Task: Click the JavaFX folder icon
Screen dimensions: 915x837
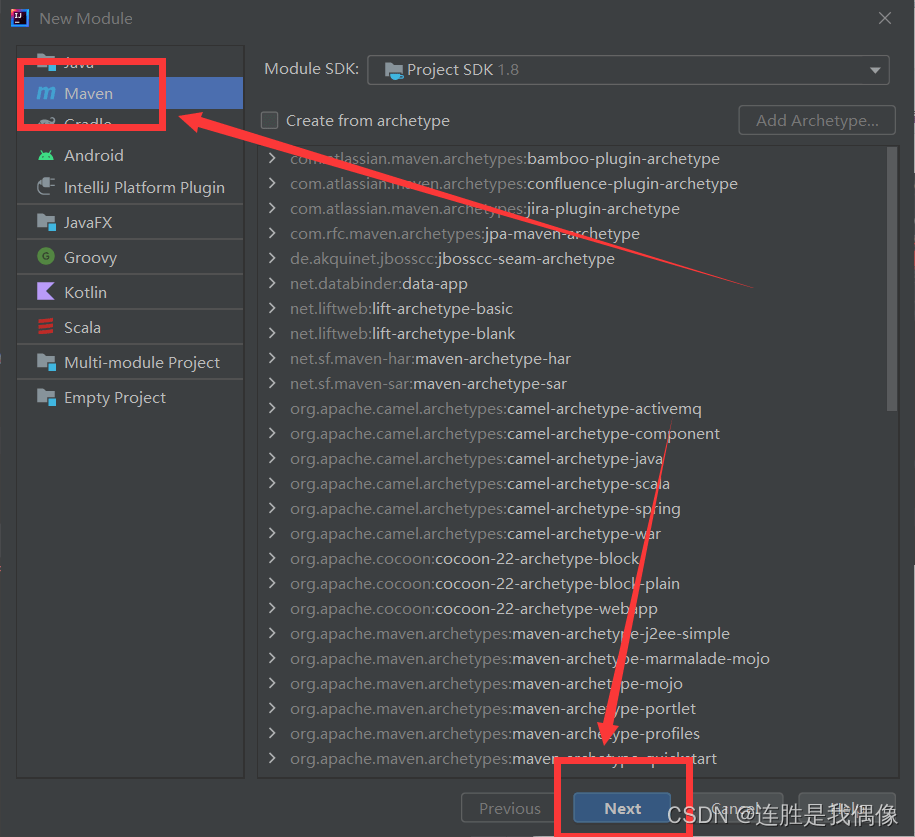Action: tap(46, 222)
